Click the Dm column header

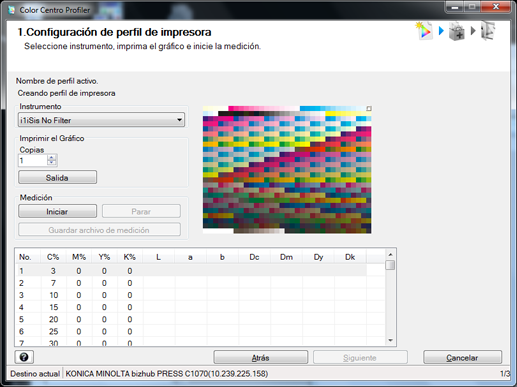pos(286,257)
